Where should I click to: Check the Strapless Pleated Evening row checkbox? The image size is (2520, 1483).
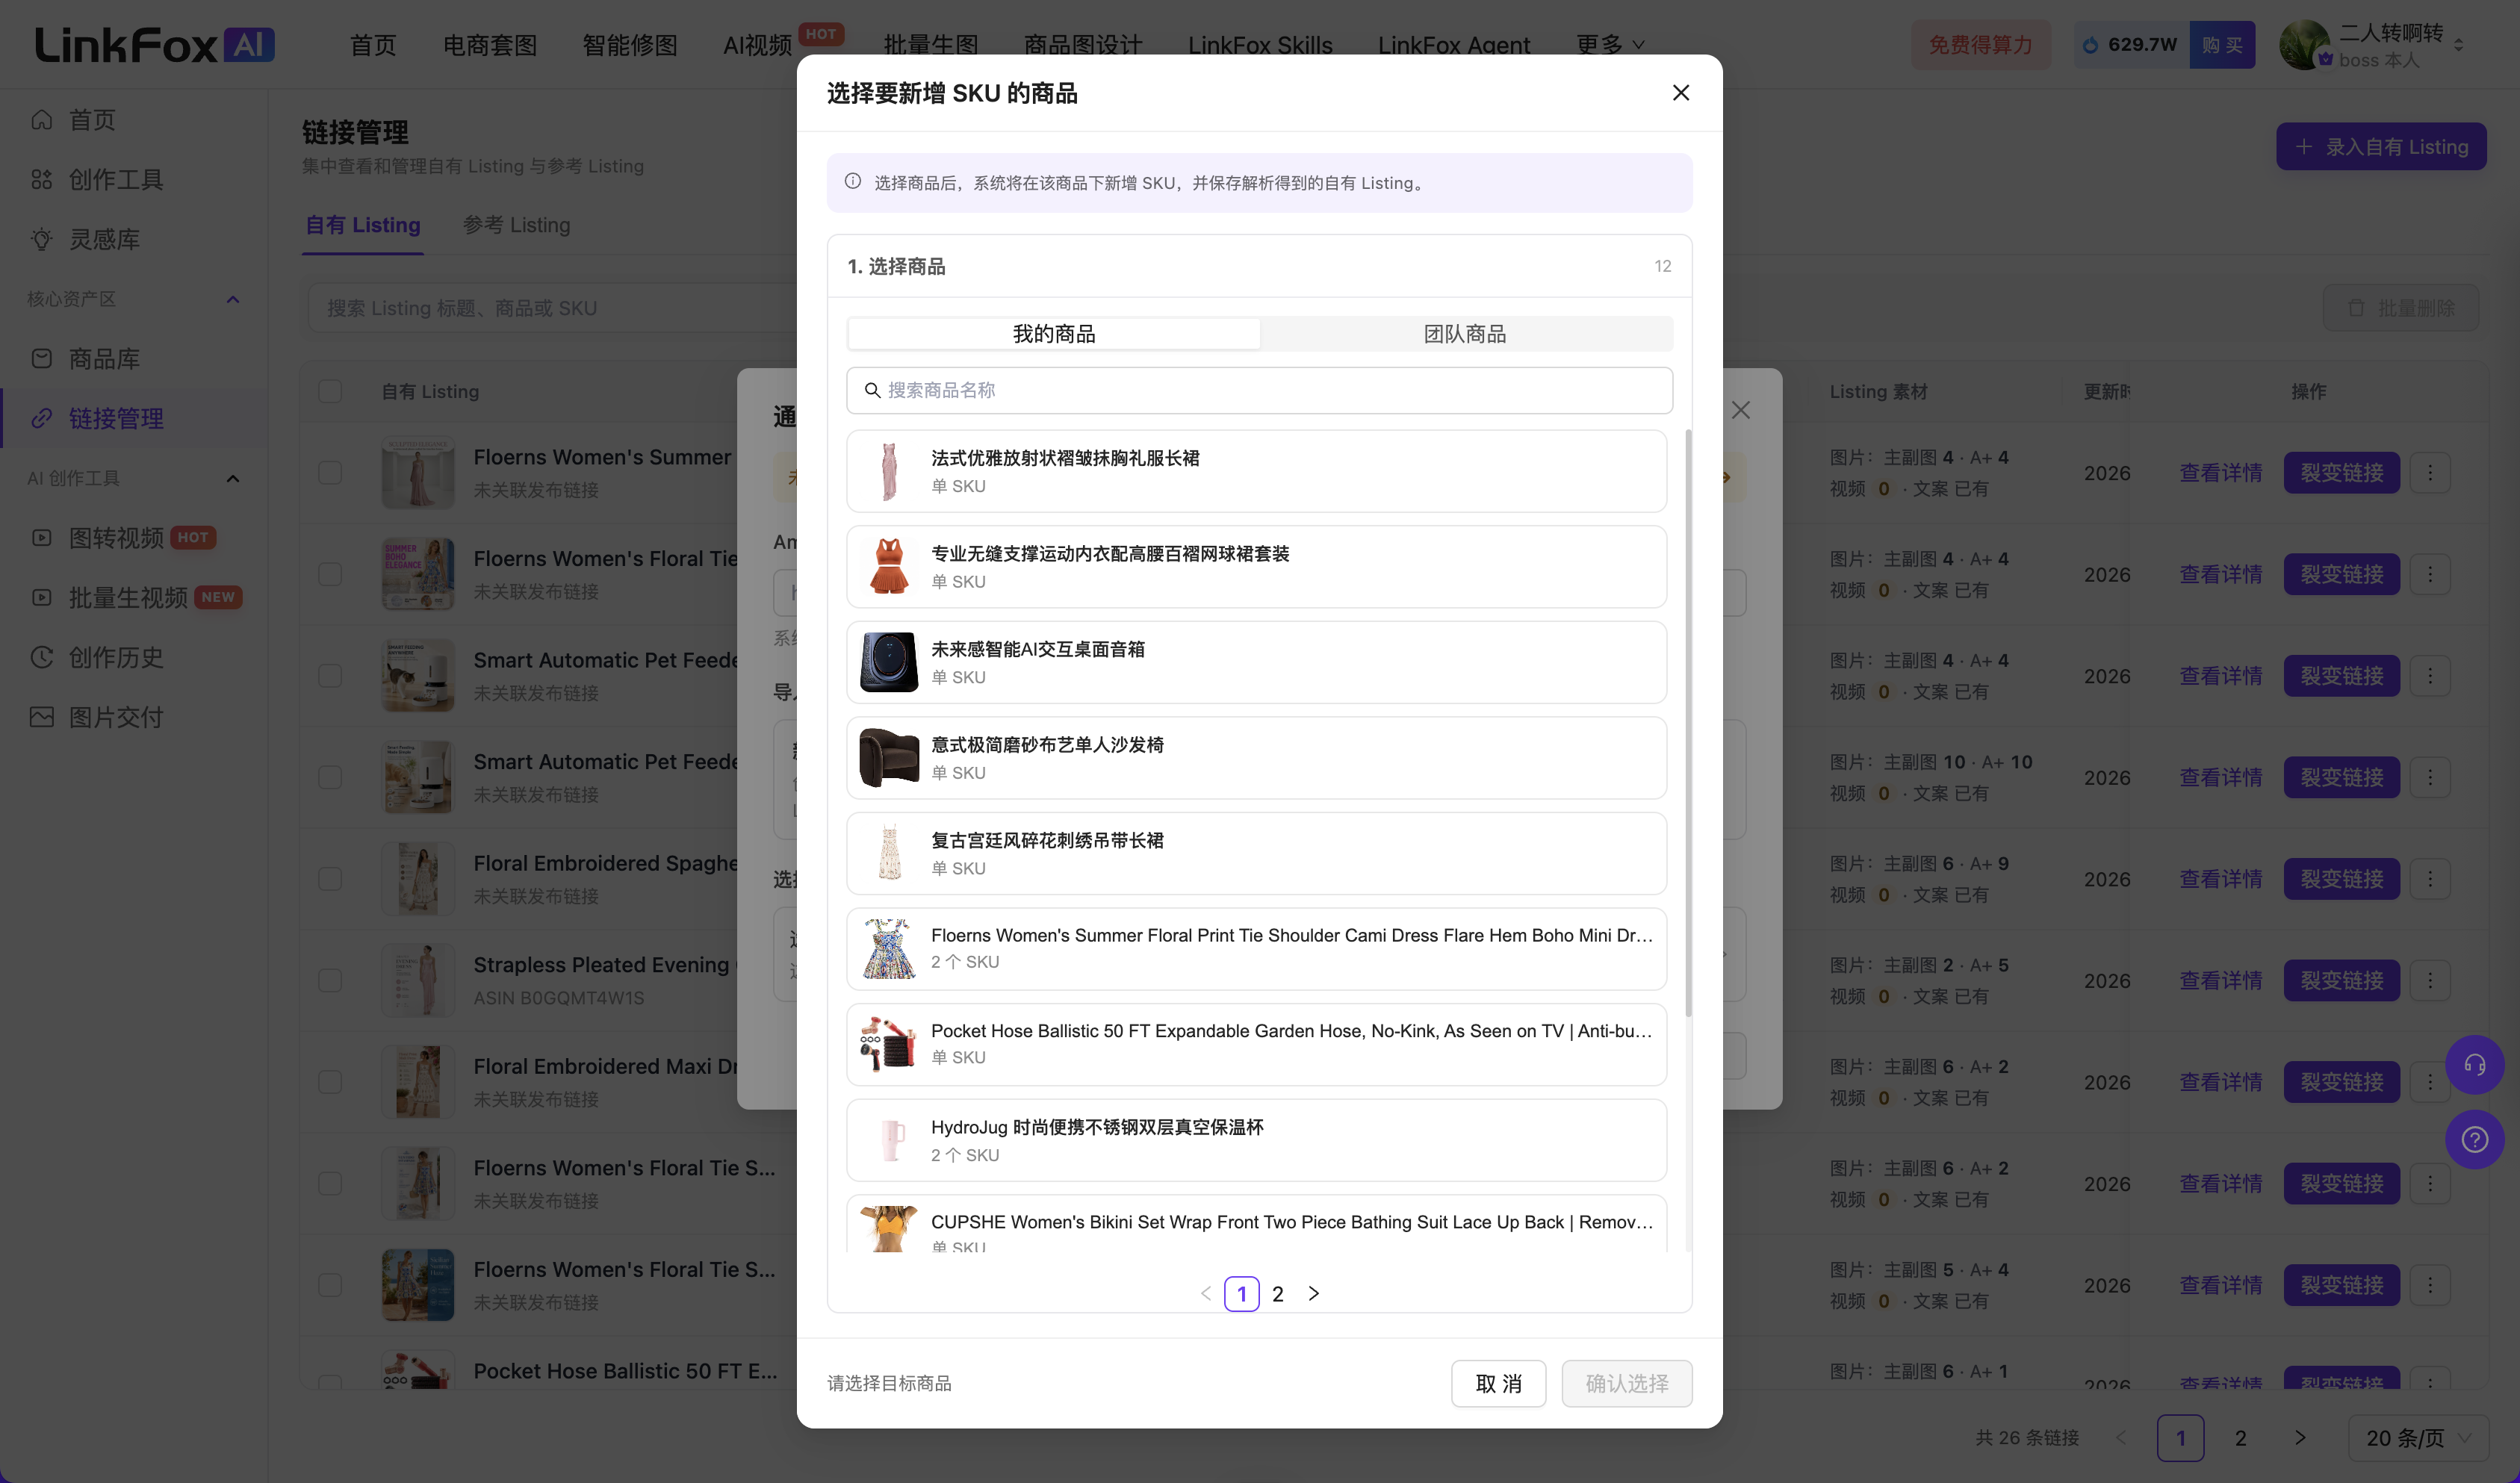[330, 980]
